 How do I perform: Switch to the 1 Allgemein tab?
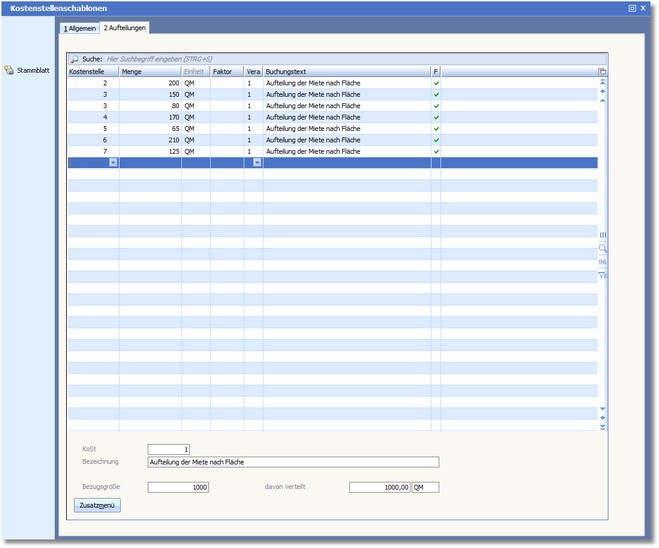click(x=80, y=29)
